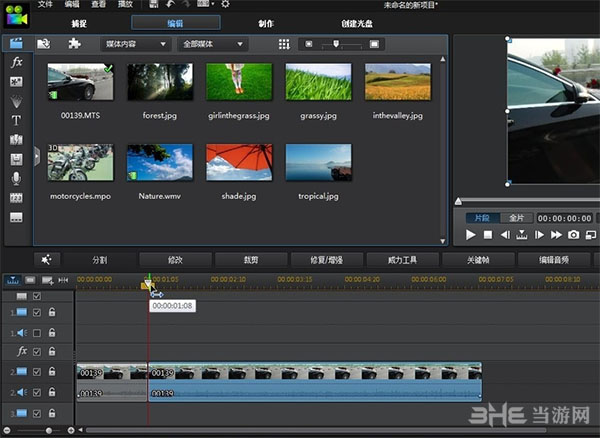Open the Title Room T icon

pyautogui.click(x=16, y=120)
